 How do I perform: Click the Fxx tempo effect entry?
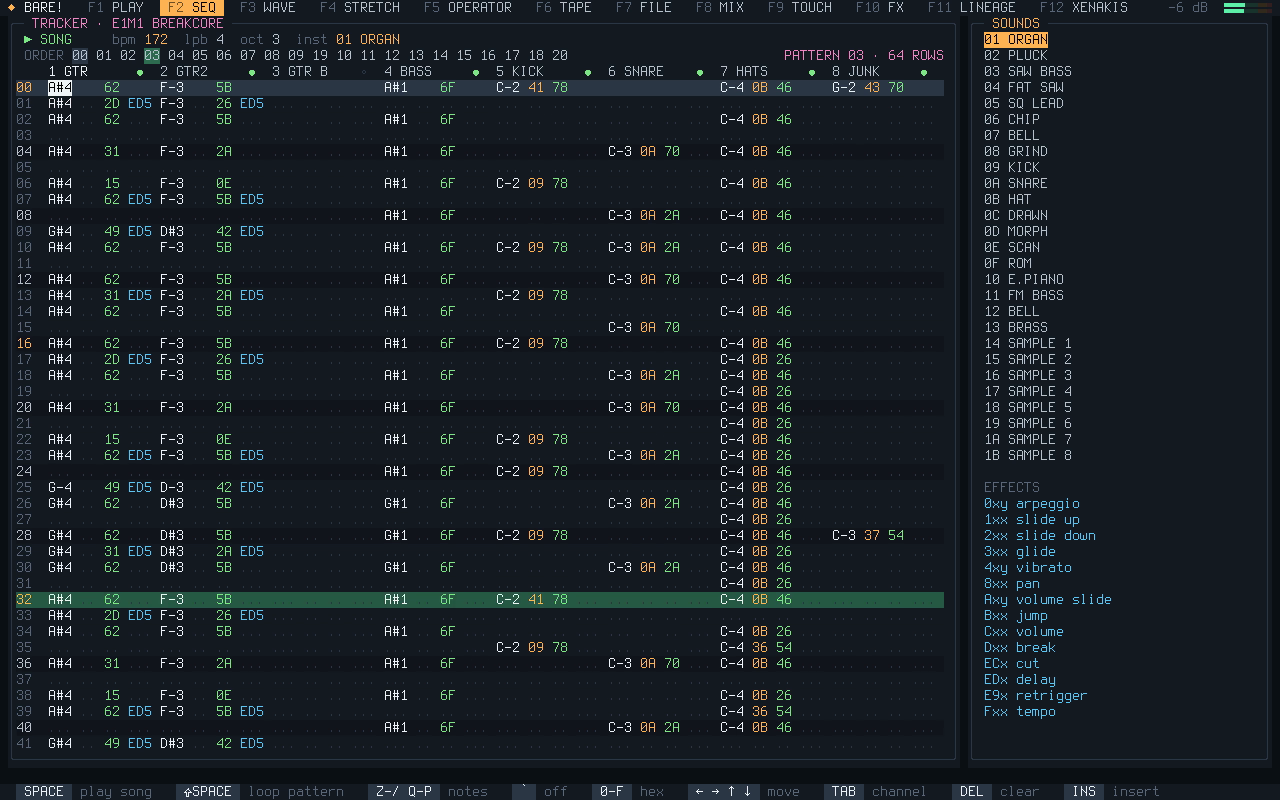(x=1020, y=711)
